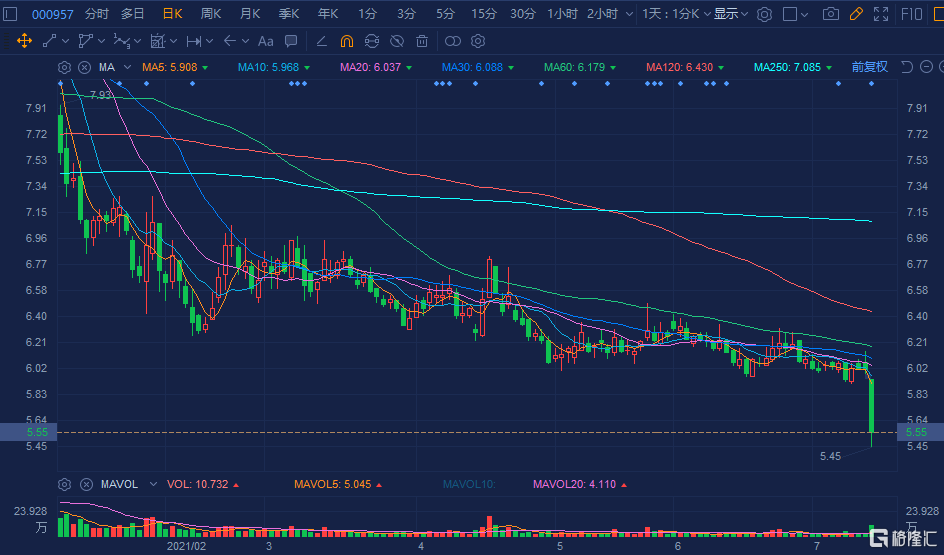The image size is (944, 555).
Task: Select the polygon shape drawing tool
Action: click(x=85, y=41)
